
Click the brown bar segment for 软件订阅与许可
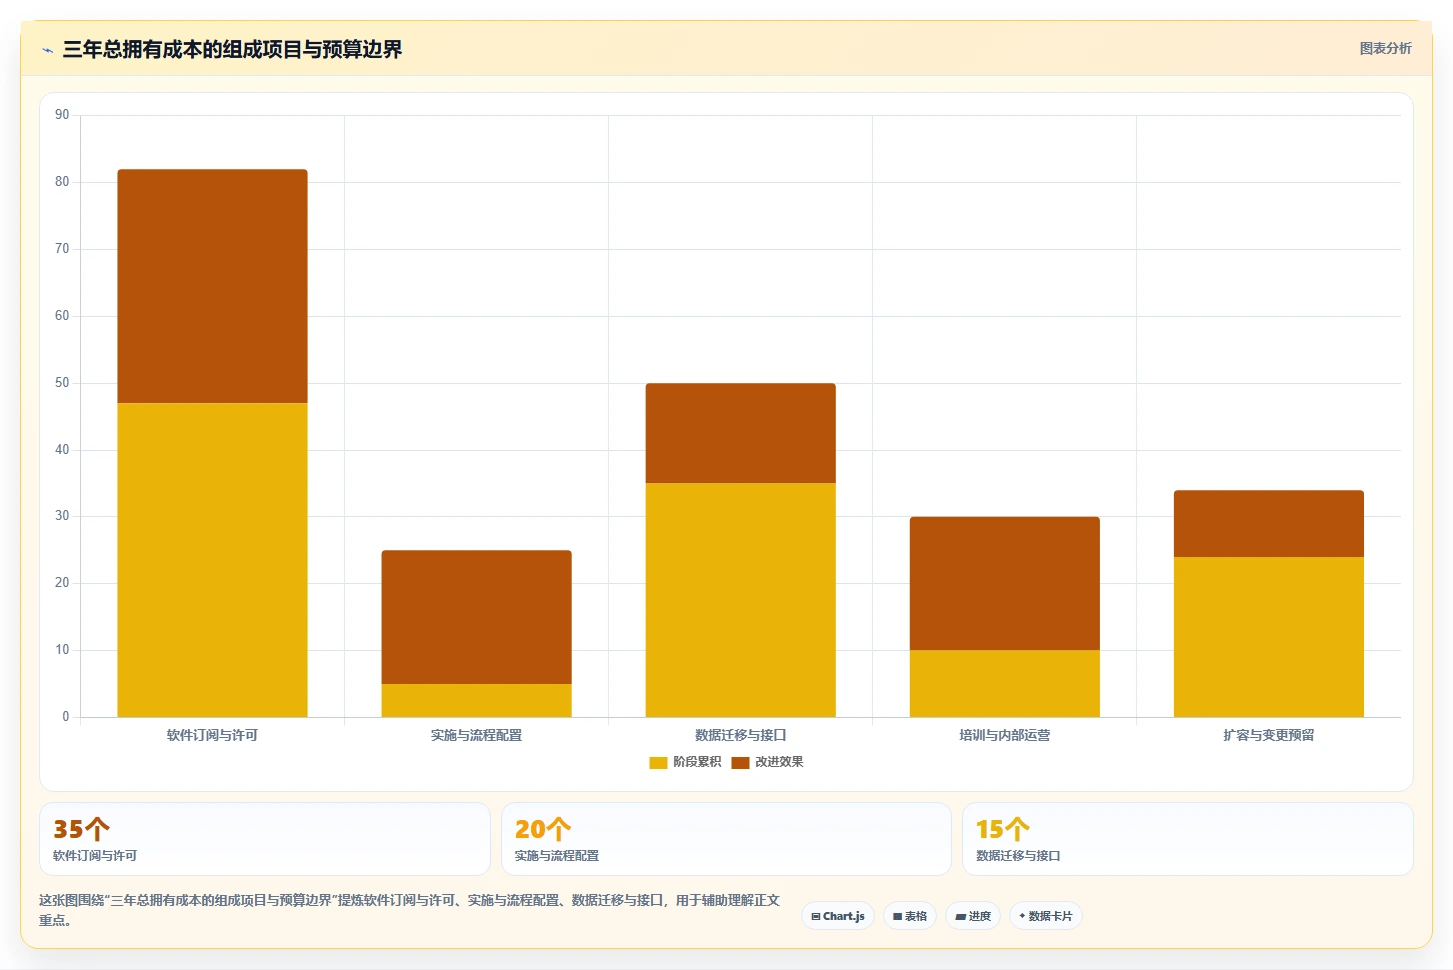click(x=212, y=286)
